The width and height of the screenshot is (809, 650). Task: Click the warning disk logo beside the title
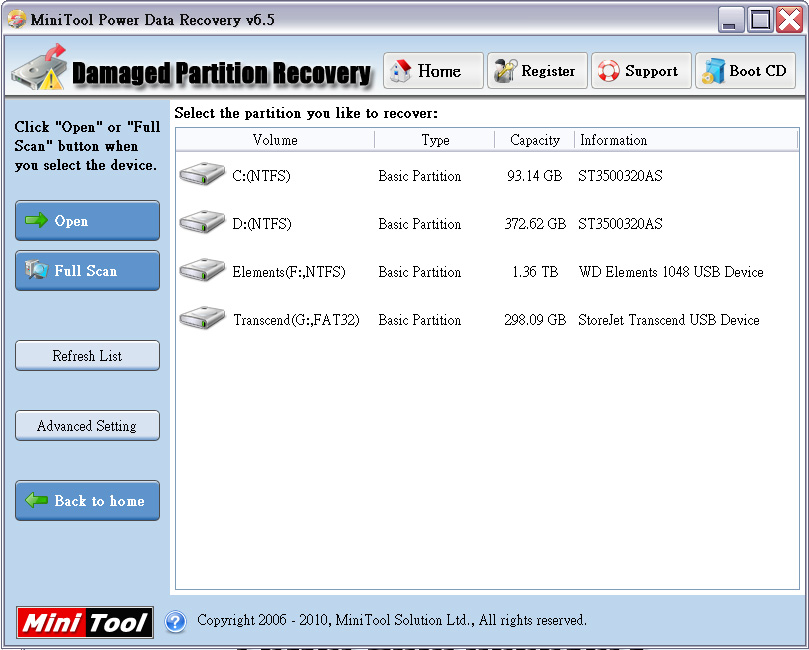[x=42, y=70]
